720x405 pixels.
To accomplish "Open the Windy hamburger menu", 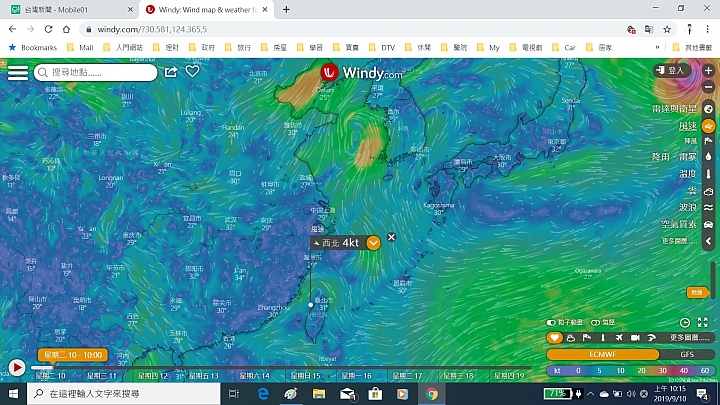I will click(x=17, y=73).
